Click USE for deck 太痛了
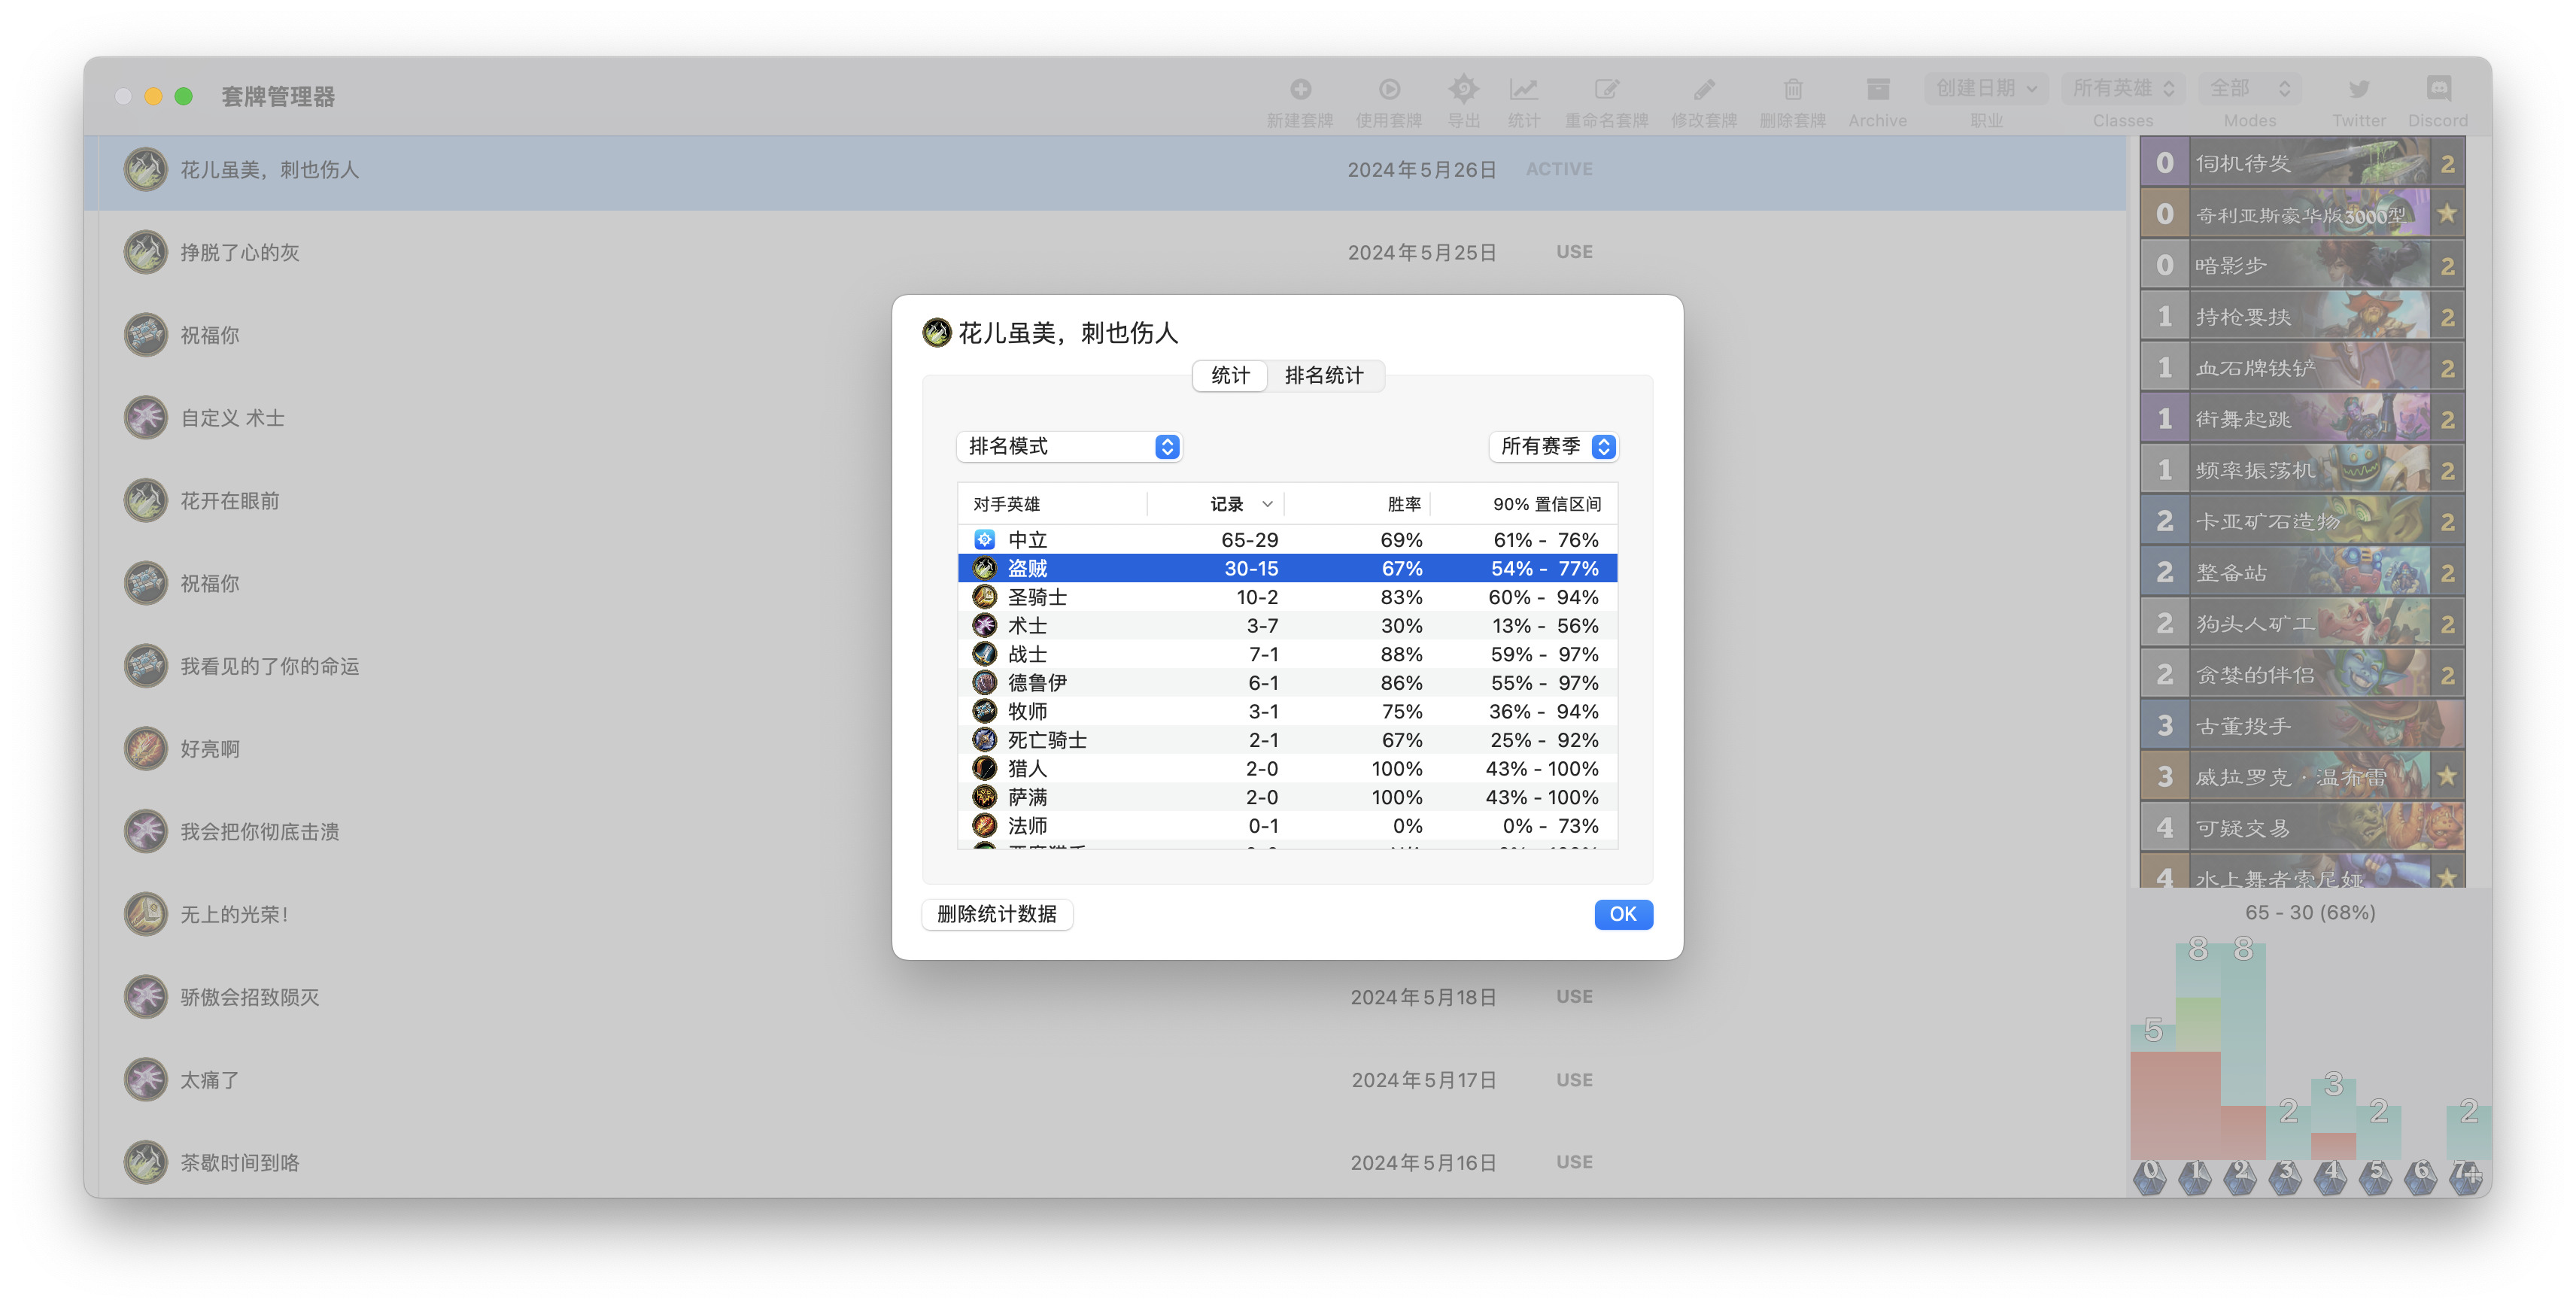Screen dimensions: 2576x1309 click(1574, 1080)
